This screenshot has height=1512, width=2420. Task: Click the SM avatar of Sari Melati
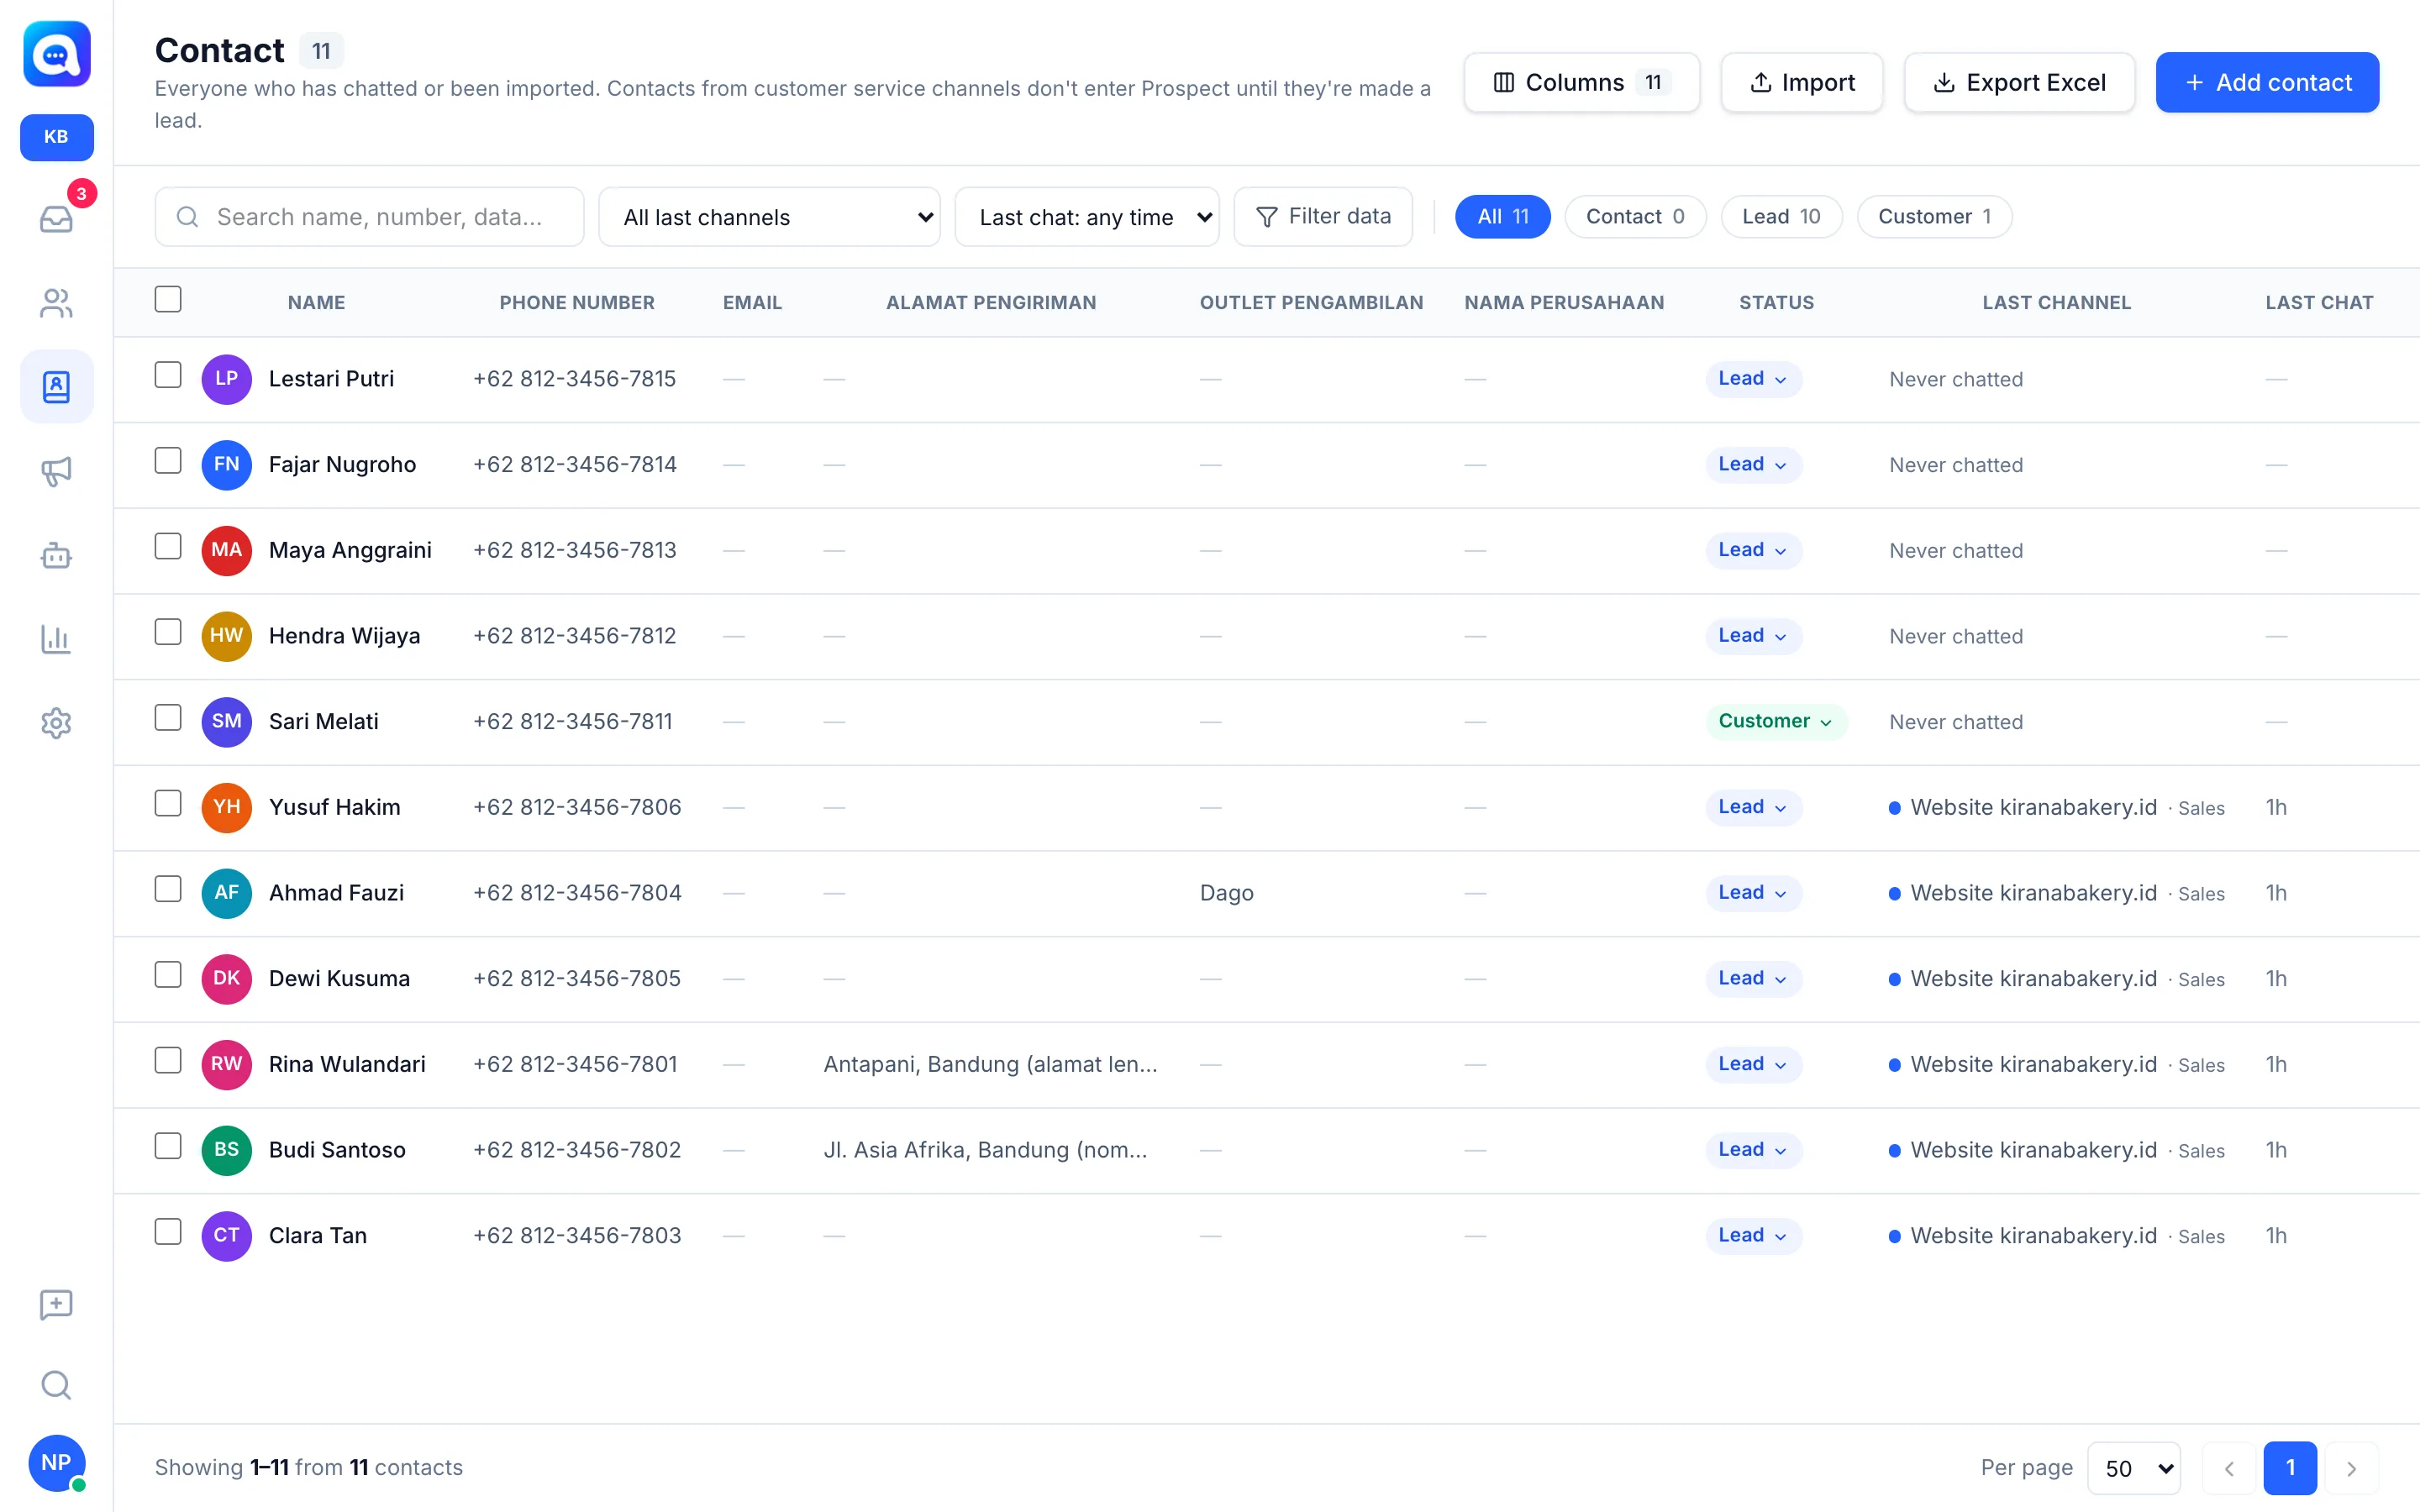point(226,722)
